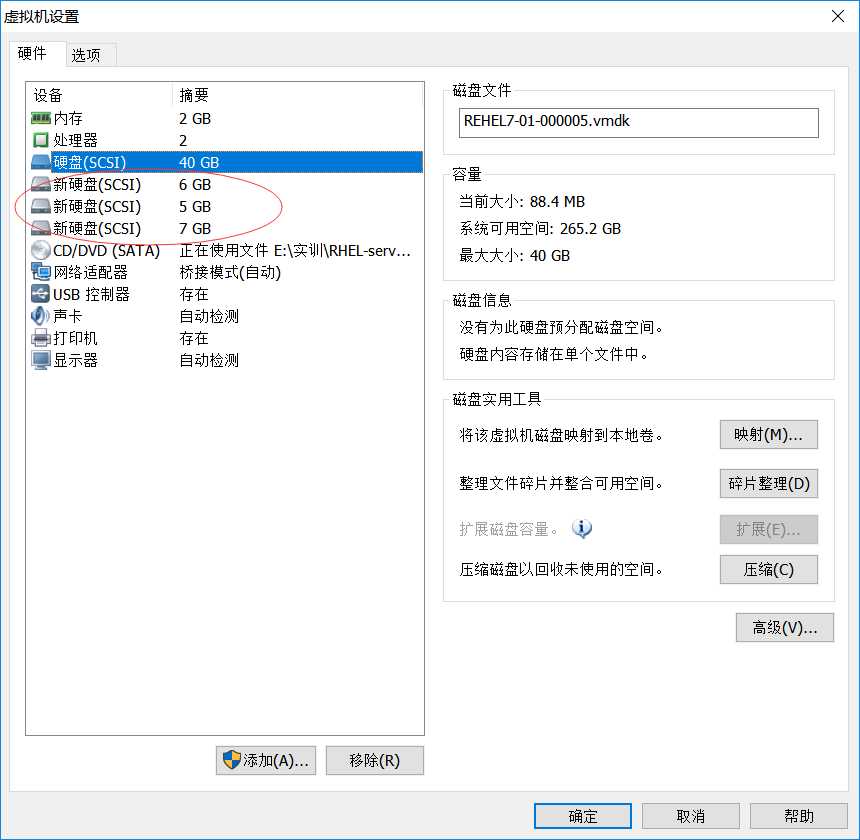The width and height of the screenshot is (860, 840).
Task: Click the 40 GB hard disk icon
Action: tap(41, 162)
